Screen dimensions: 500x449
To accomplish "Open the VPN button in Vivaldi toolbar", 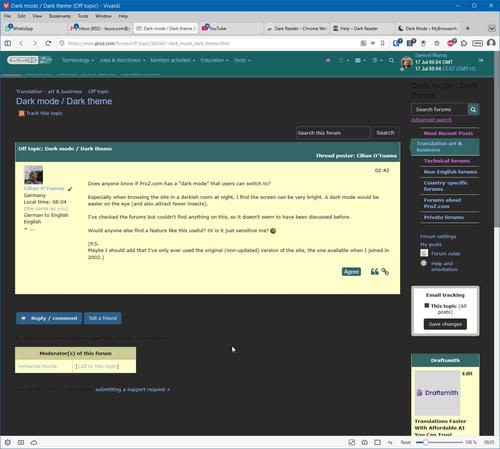I will (x=477, y=43).
